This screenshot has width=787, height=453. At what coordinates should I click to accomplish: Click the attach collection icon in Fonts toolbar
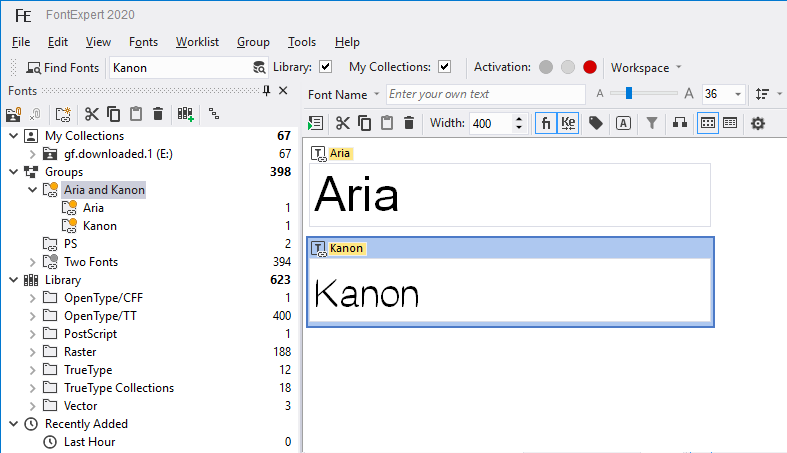tap(14, 114)
